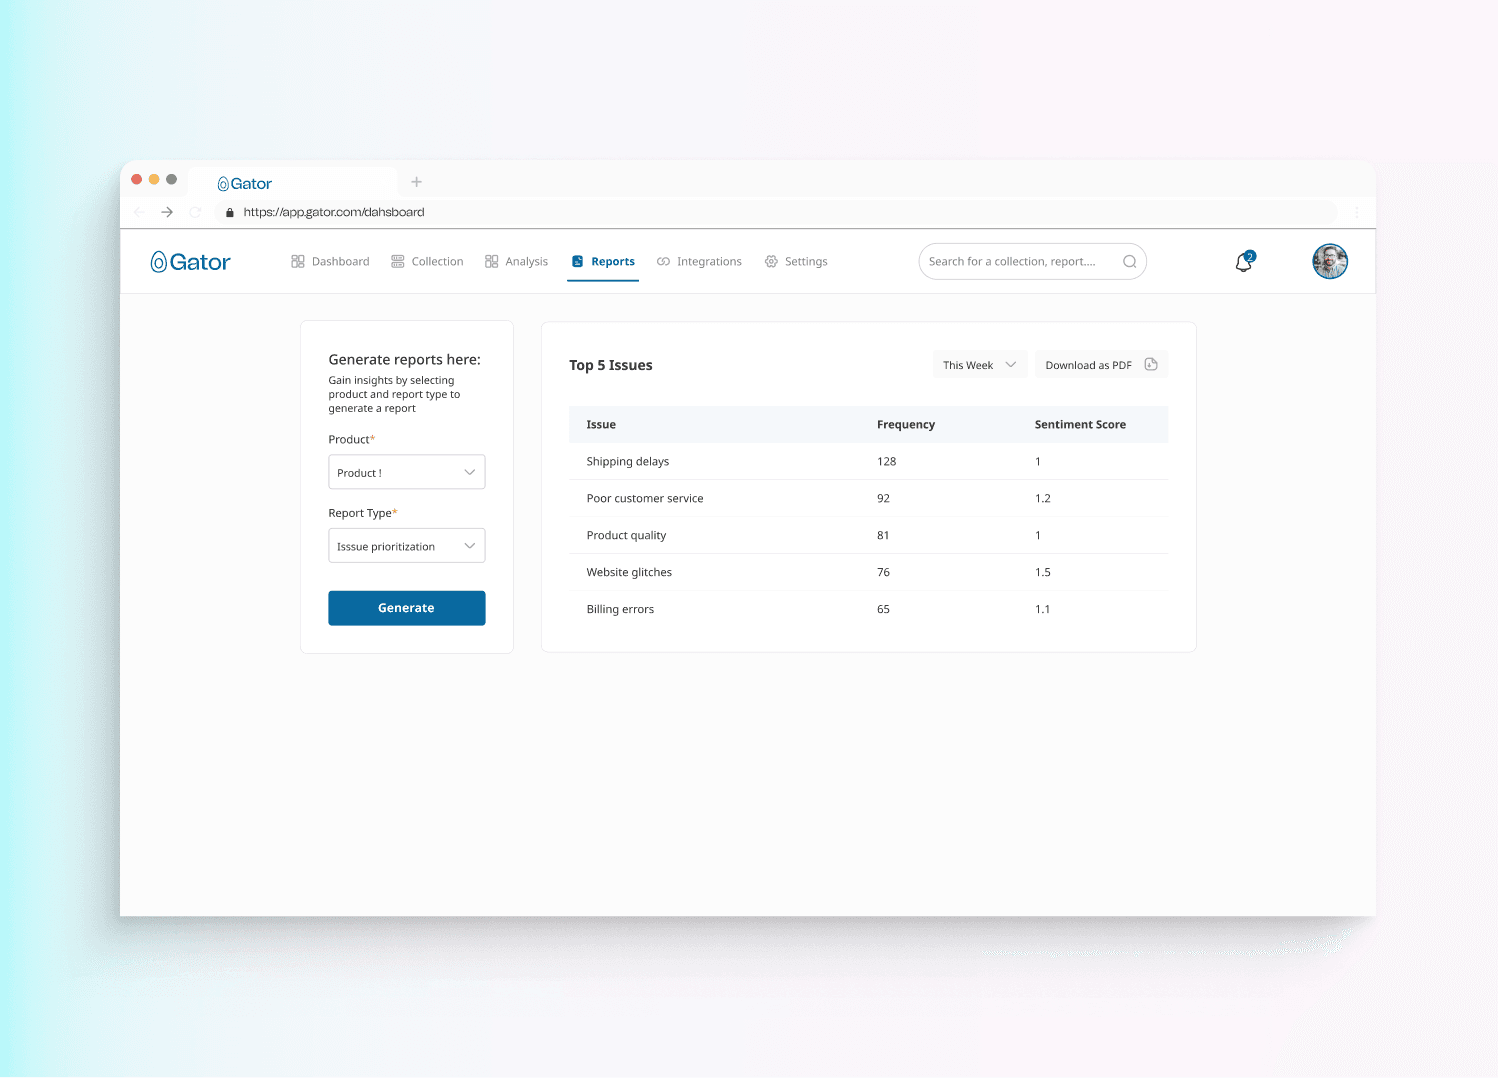The width and height of the screenshot is (1498, 1078).
Task: Open the Report Type dropdown
Action: (x=406, y=546)
